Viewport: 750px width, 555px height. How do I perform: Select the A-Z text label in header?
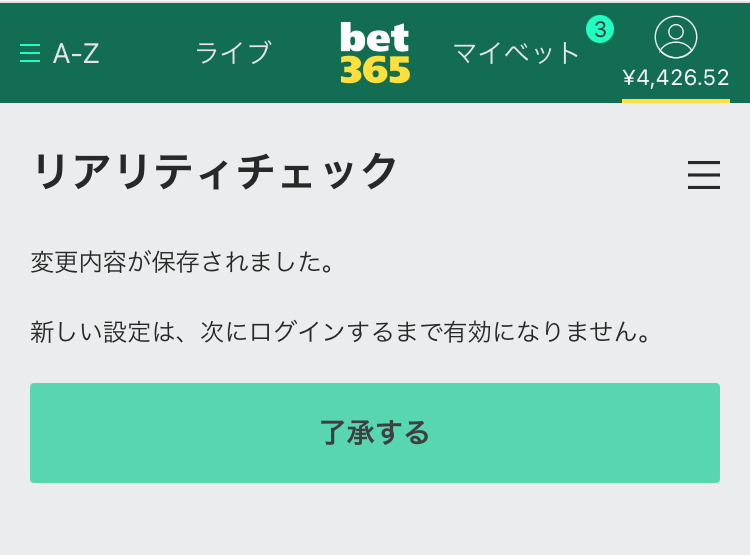click(76, 53)
